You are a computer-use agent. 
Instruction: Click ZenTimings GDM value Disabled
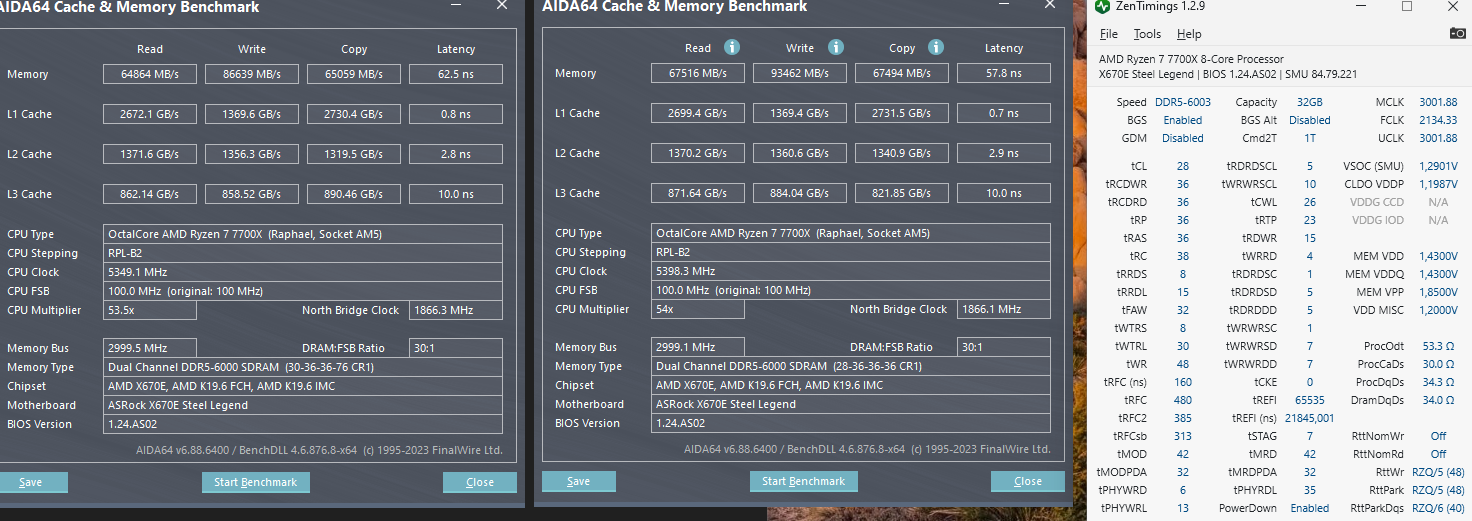[x=1183, y=138]
